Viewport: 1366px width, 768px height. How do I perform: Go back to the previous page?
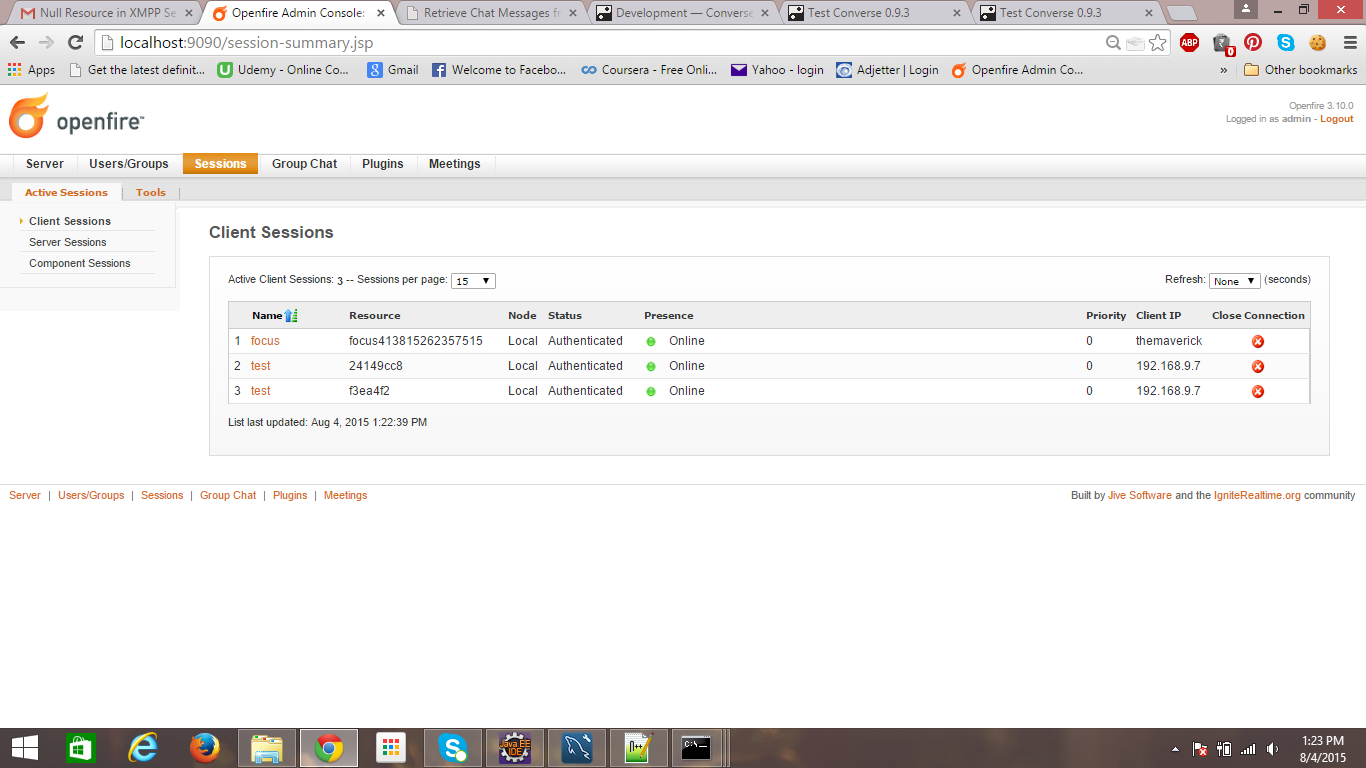[18, 43]
